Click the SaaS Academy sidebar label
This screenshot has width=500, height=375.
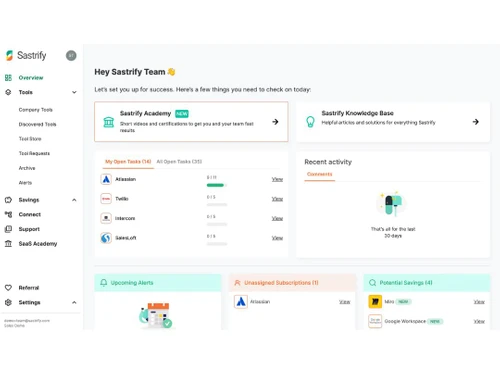click(x=38, y=244)
